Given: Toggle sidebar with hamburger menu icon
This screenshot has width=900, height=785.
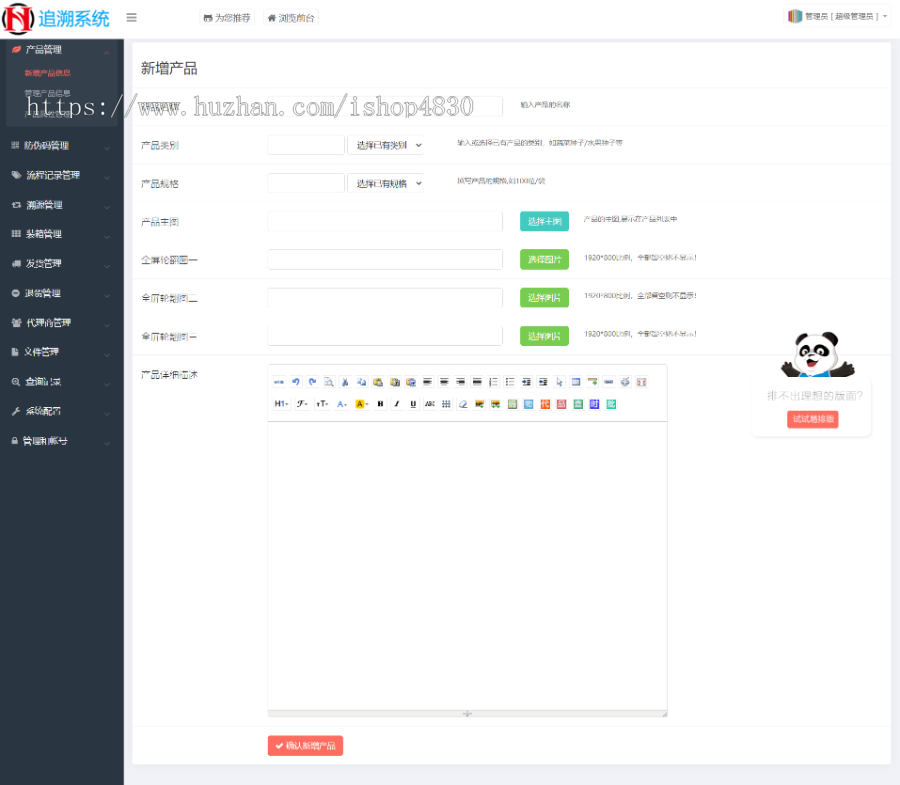Looking at the screenshot, I should pyautogui.click(x=131, y=18).
